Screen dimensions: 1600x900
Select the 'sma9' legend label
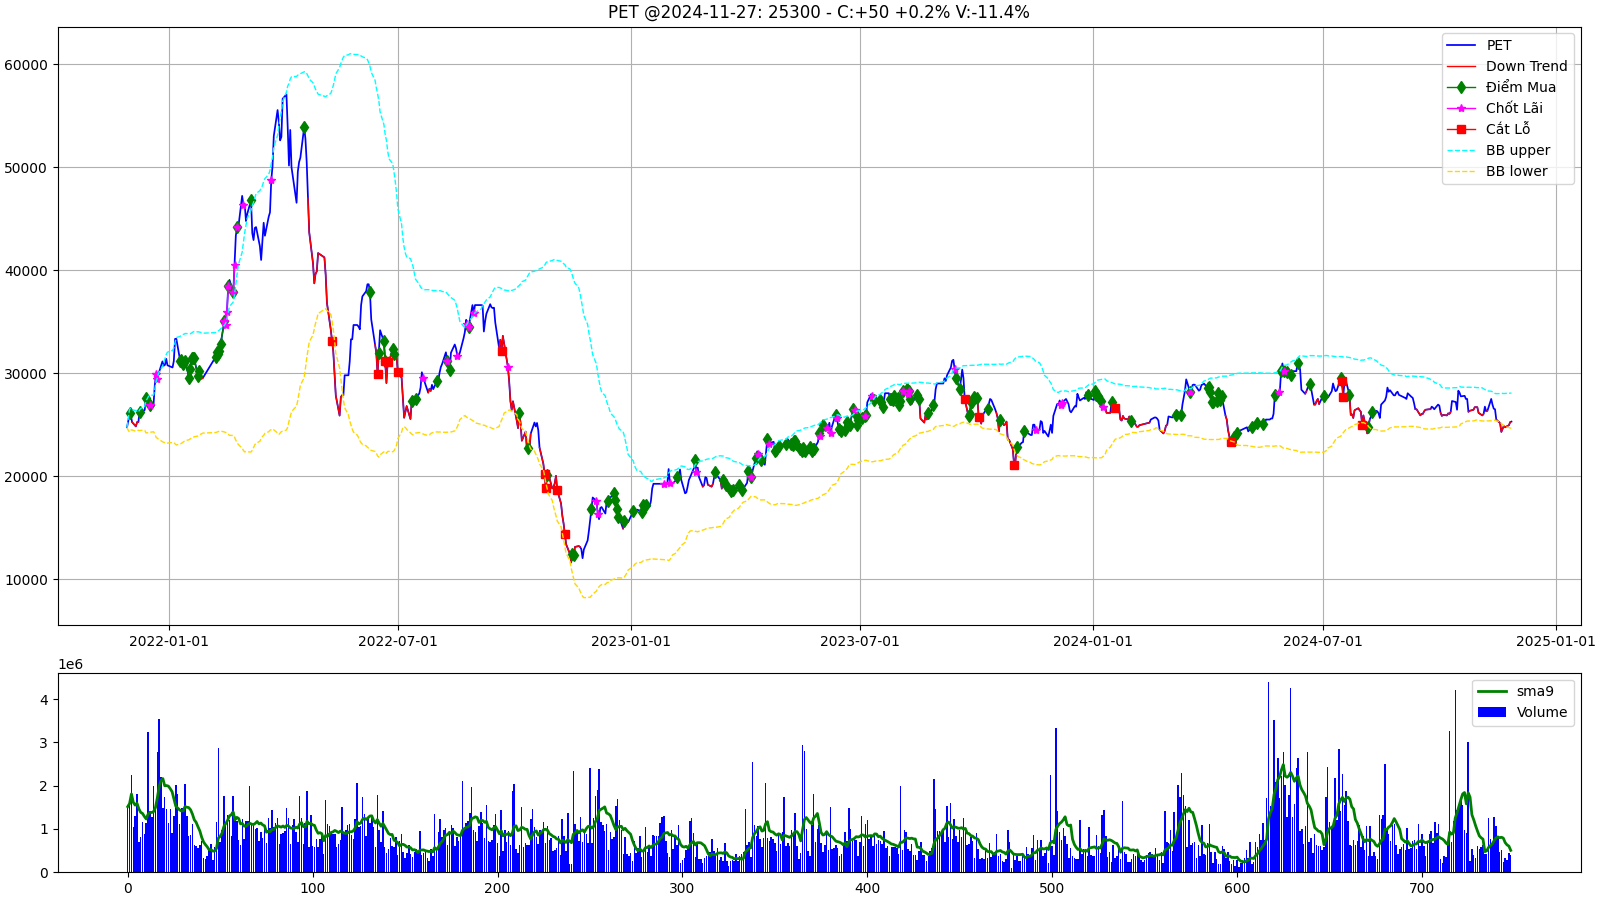click(x=1535, y=691)
